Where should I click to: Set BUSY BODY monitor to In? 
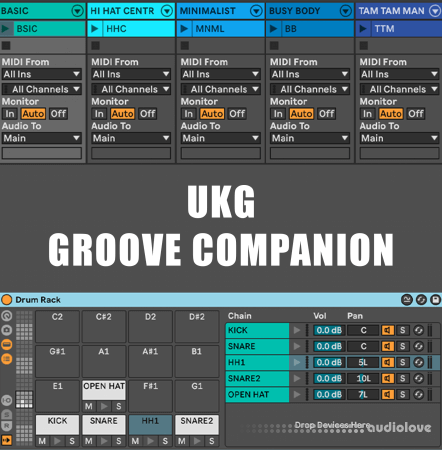tap(278, 114)
